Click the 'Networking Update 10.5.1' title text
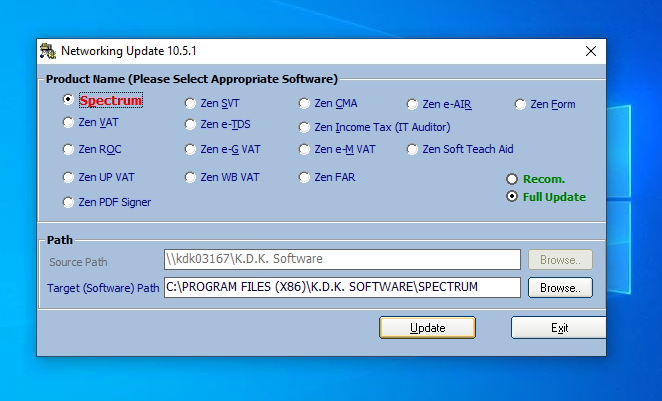 click(x=129, y=51)
